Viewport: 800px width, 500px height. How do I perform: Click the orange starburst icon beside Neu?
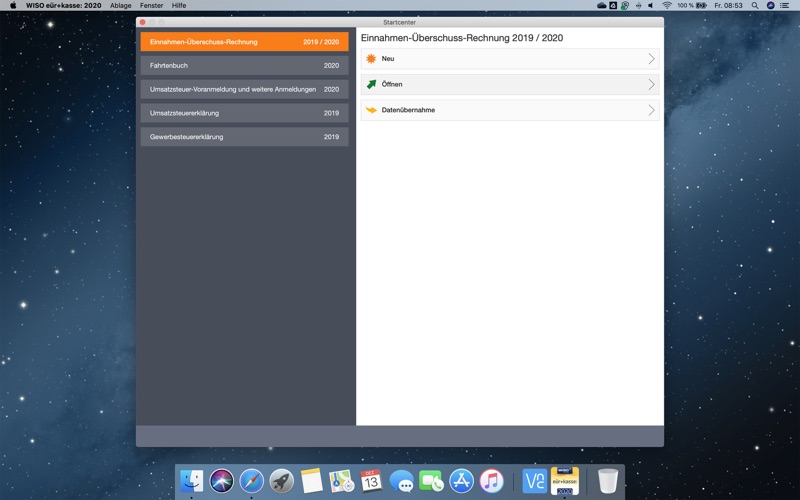point(371,59)
